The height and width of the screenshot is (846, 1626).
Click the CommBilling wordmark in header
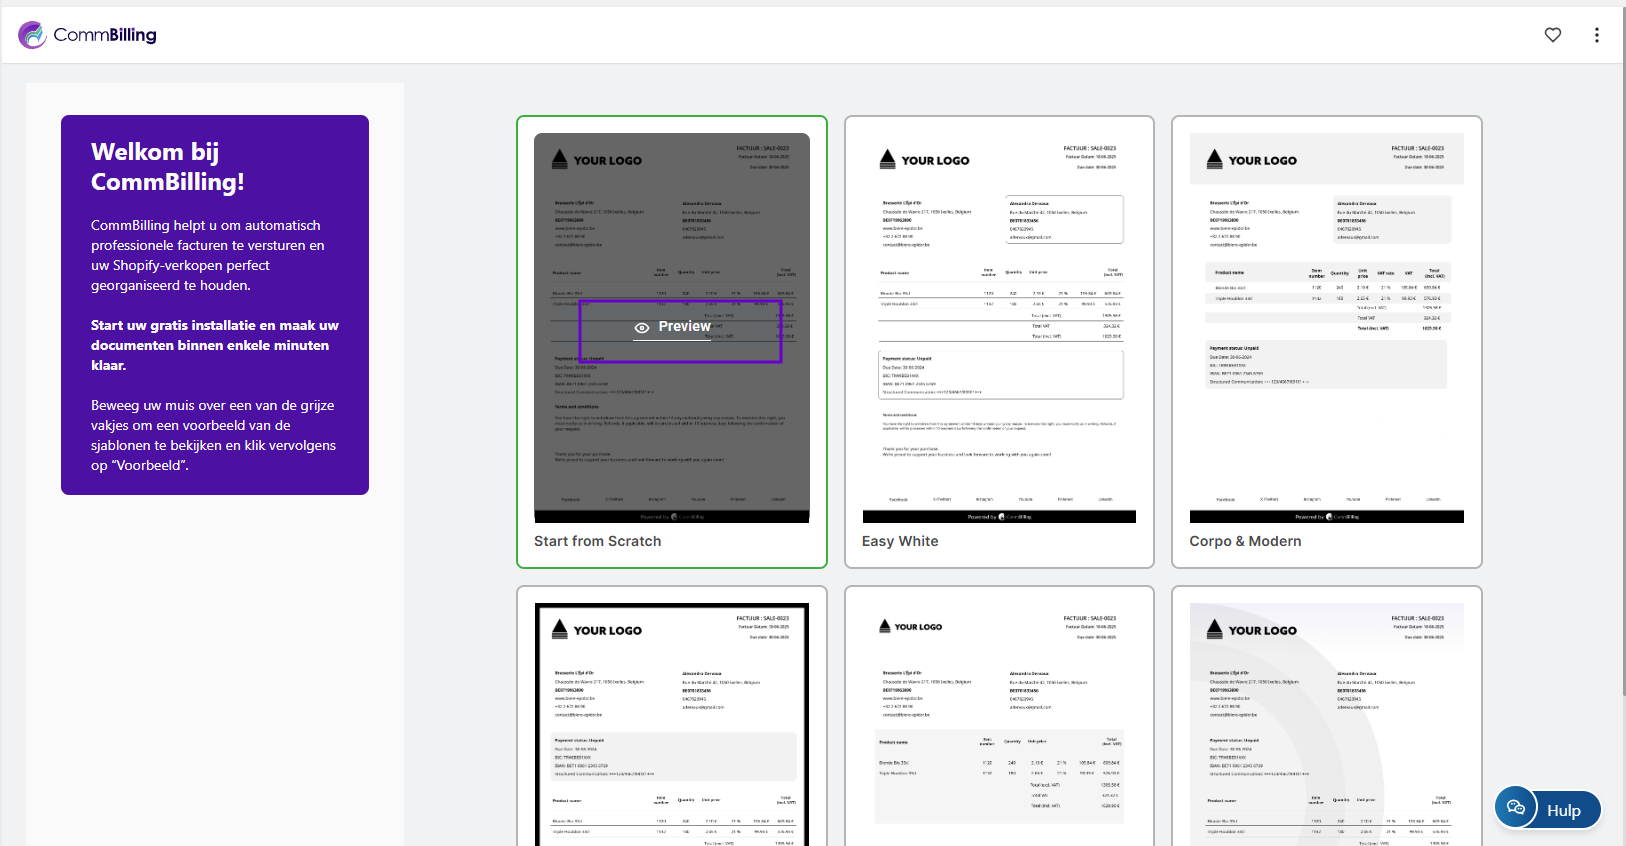pyautogui.click(x=105, y=35)
